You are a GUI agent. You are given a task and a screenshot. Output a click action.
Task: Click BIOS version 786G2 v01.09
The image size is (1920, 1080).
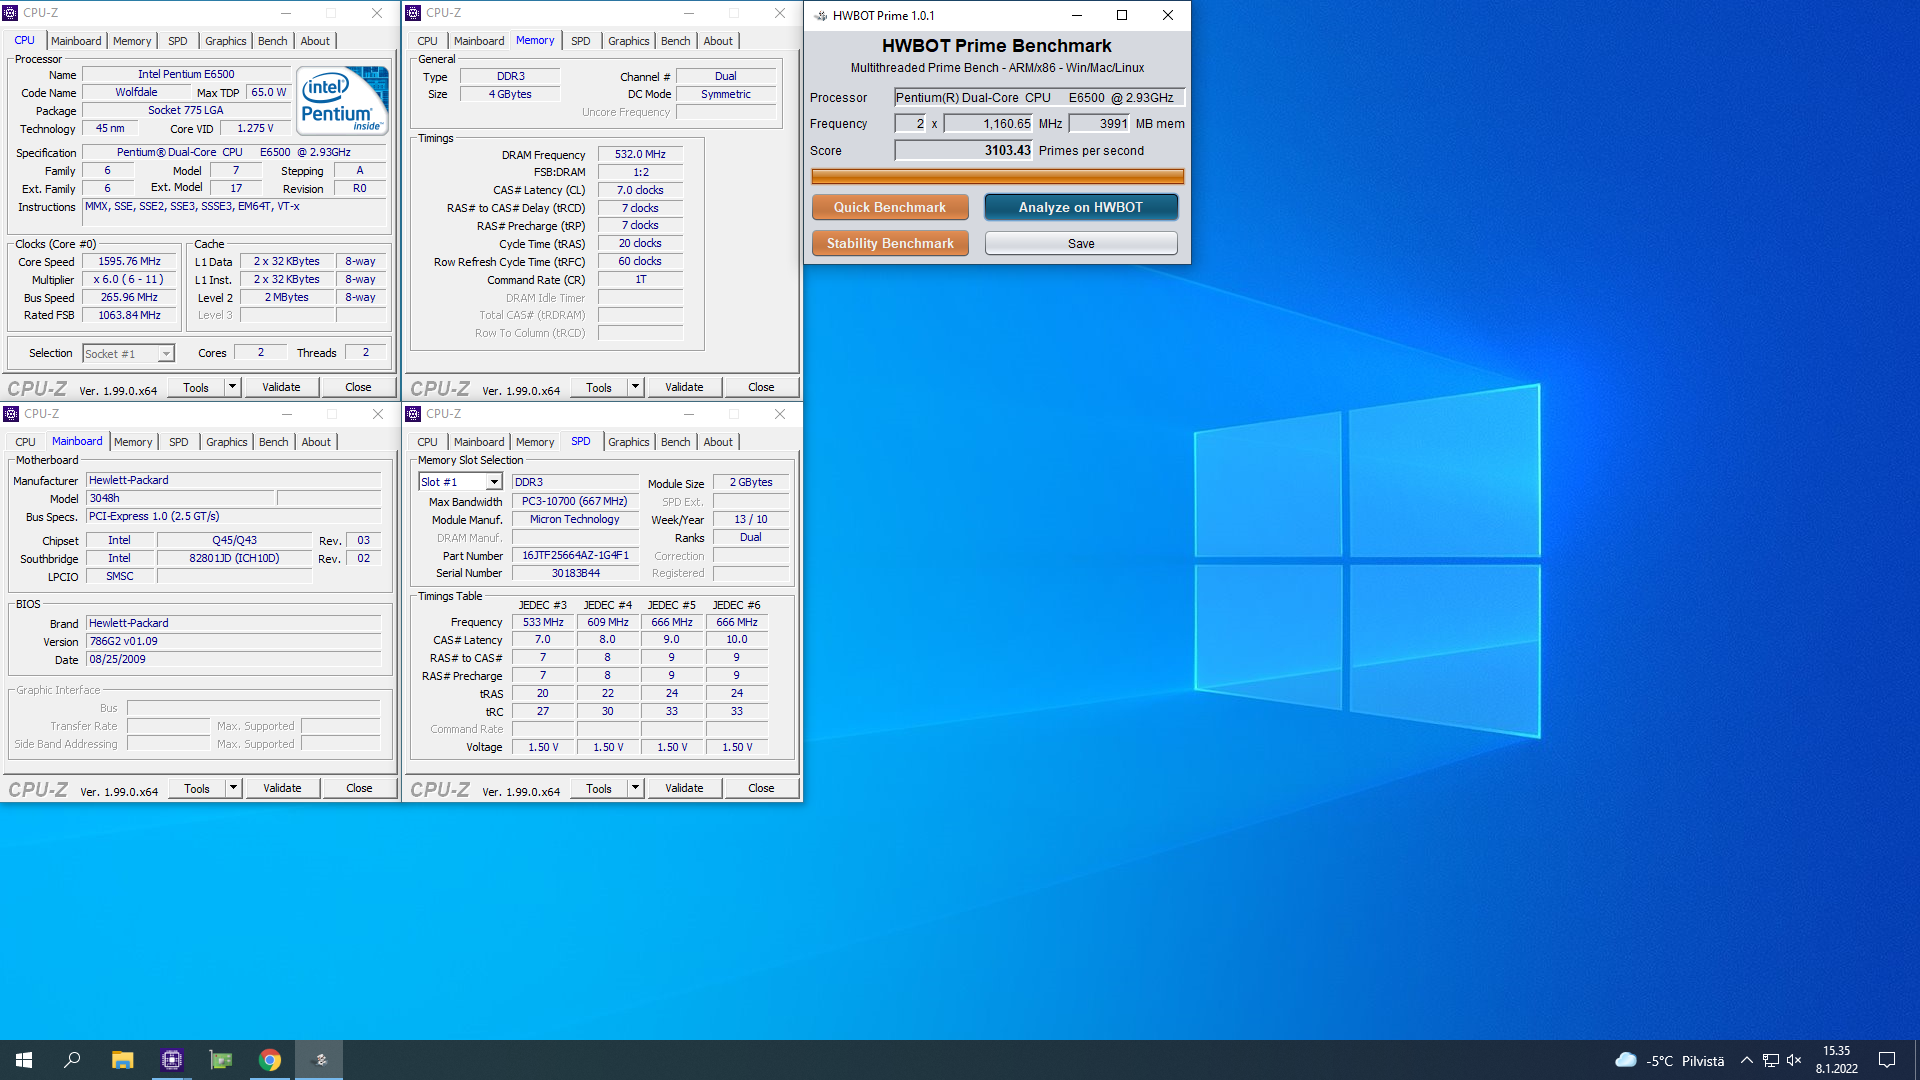pos(233,641)
